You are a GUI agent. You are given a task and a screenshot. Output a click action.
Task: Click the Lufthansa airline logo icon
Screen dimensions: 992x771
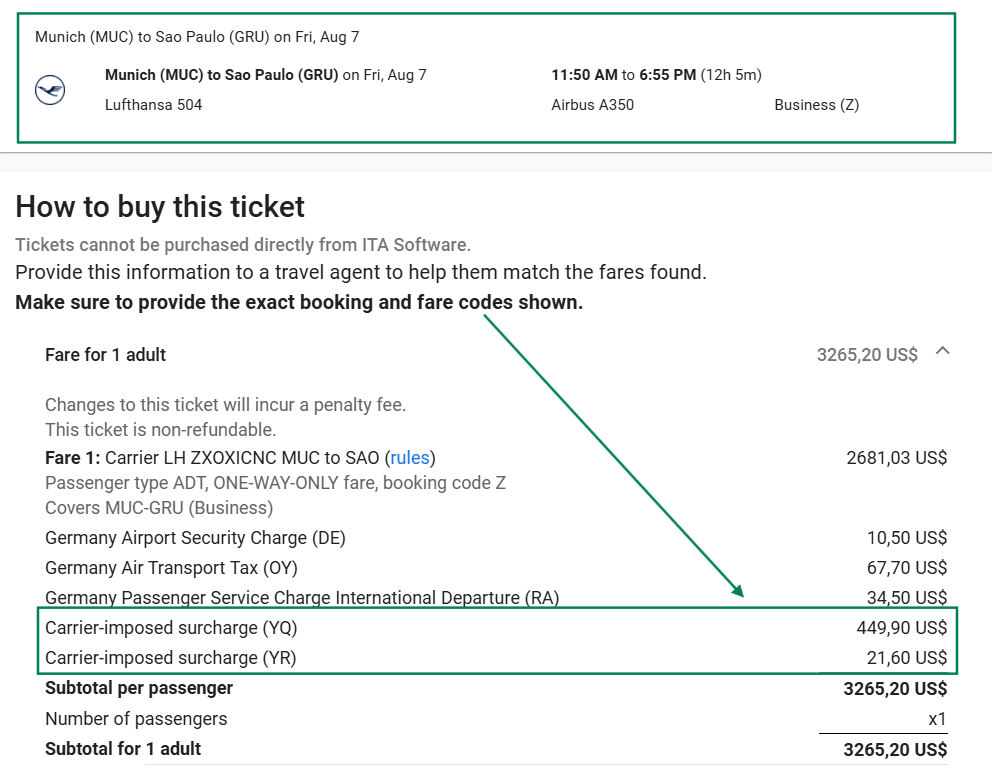click(50, 90)
